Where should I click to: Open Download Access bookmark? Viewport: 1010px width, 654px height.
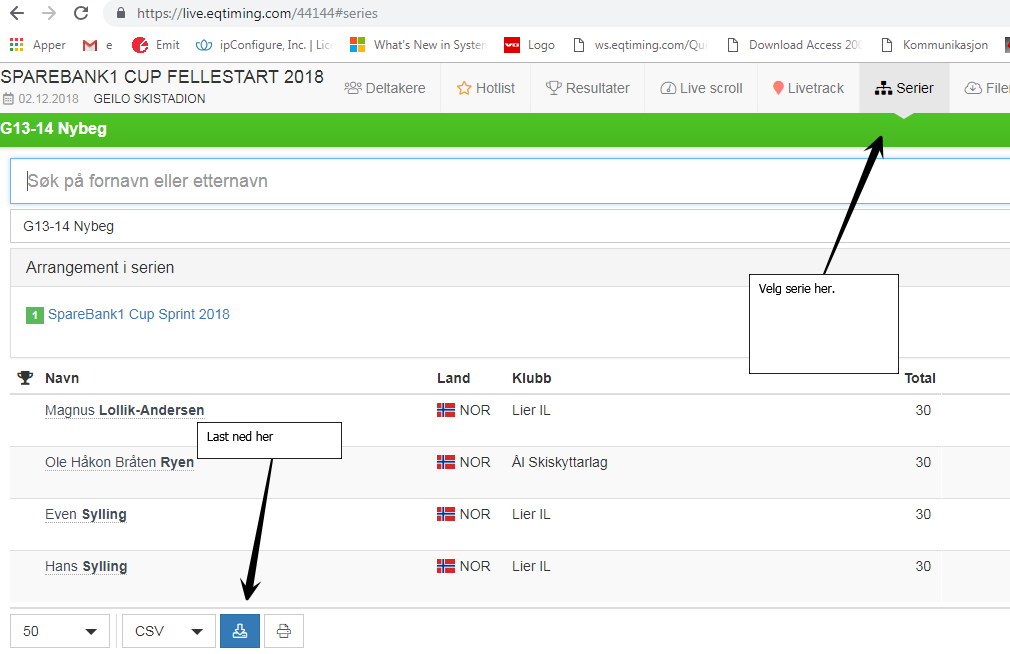pos(794,44)
